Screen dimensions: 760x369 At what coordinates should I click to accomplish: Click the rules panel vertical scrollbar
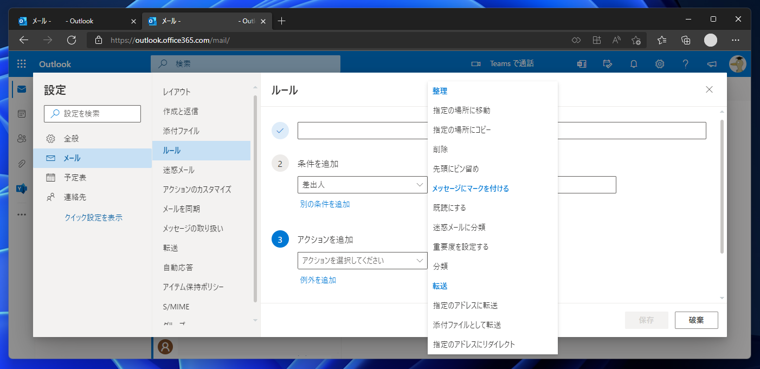click(722, 187)
